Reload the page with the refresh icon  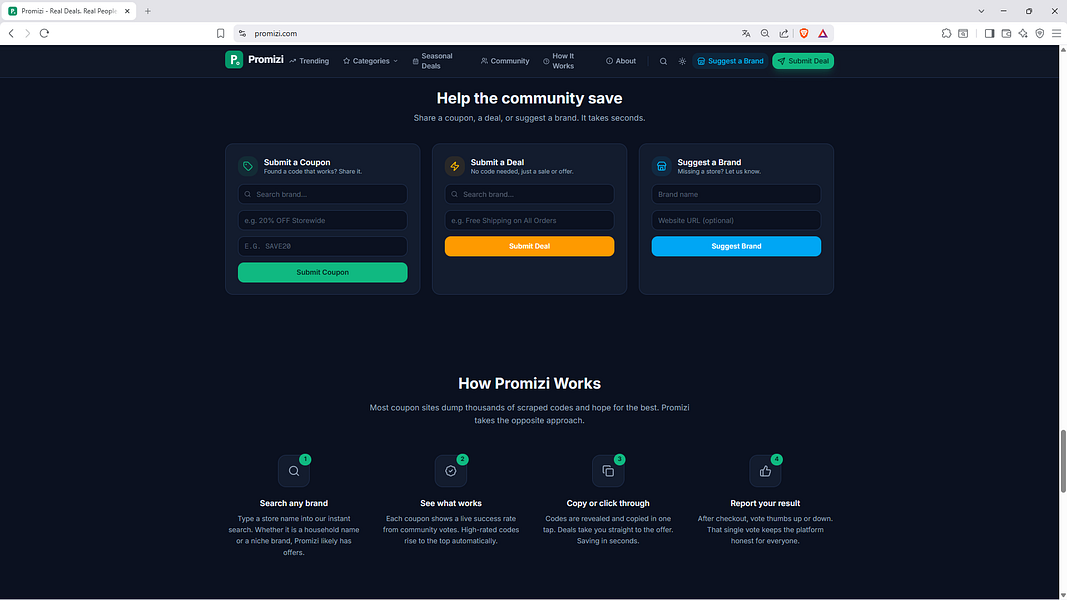point(44,33)
